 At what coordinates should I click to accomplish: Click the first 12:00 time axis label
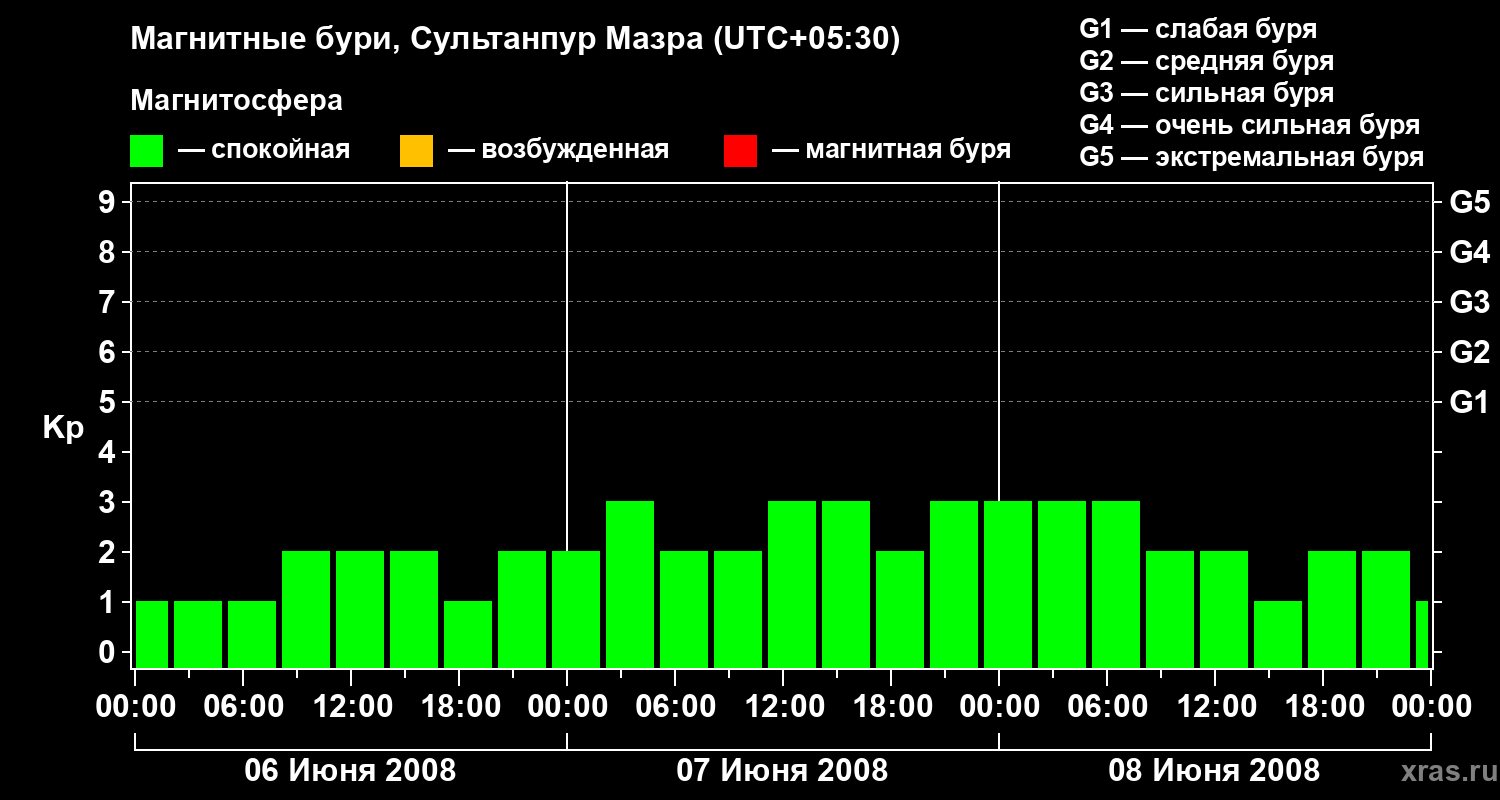353,706
